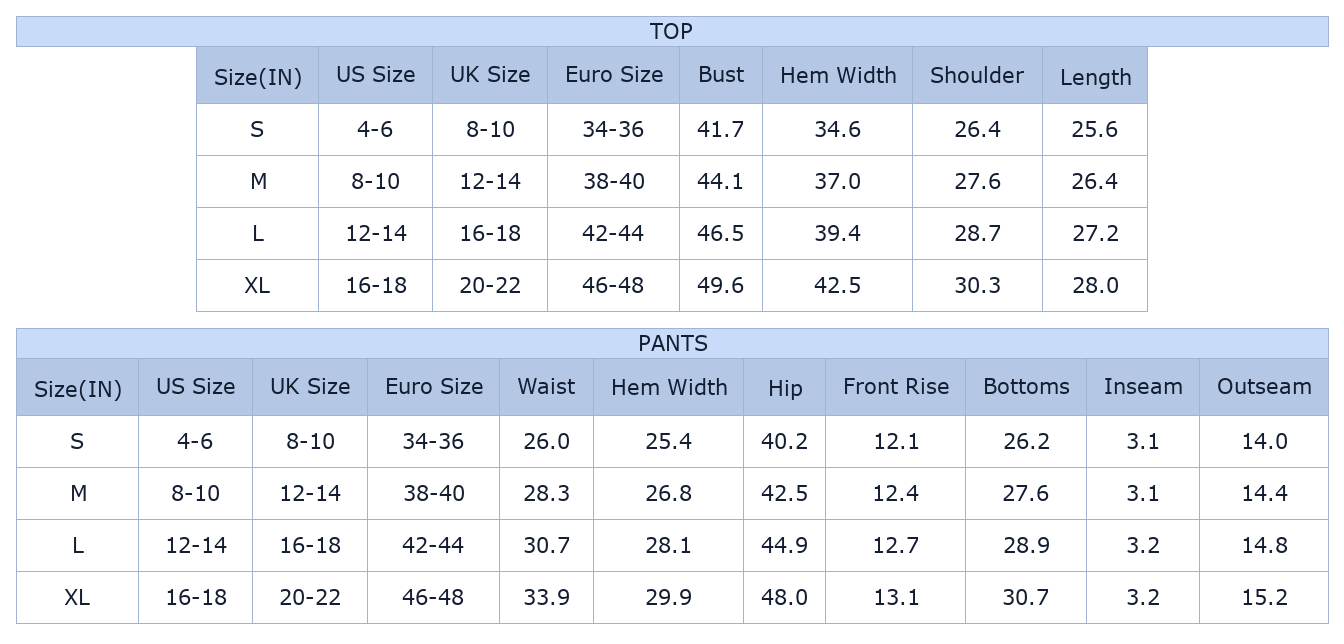Click the PANTS table title bar
1344x644 pixels.
(672, 343)
